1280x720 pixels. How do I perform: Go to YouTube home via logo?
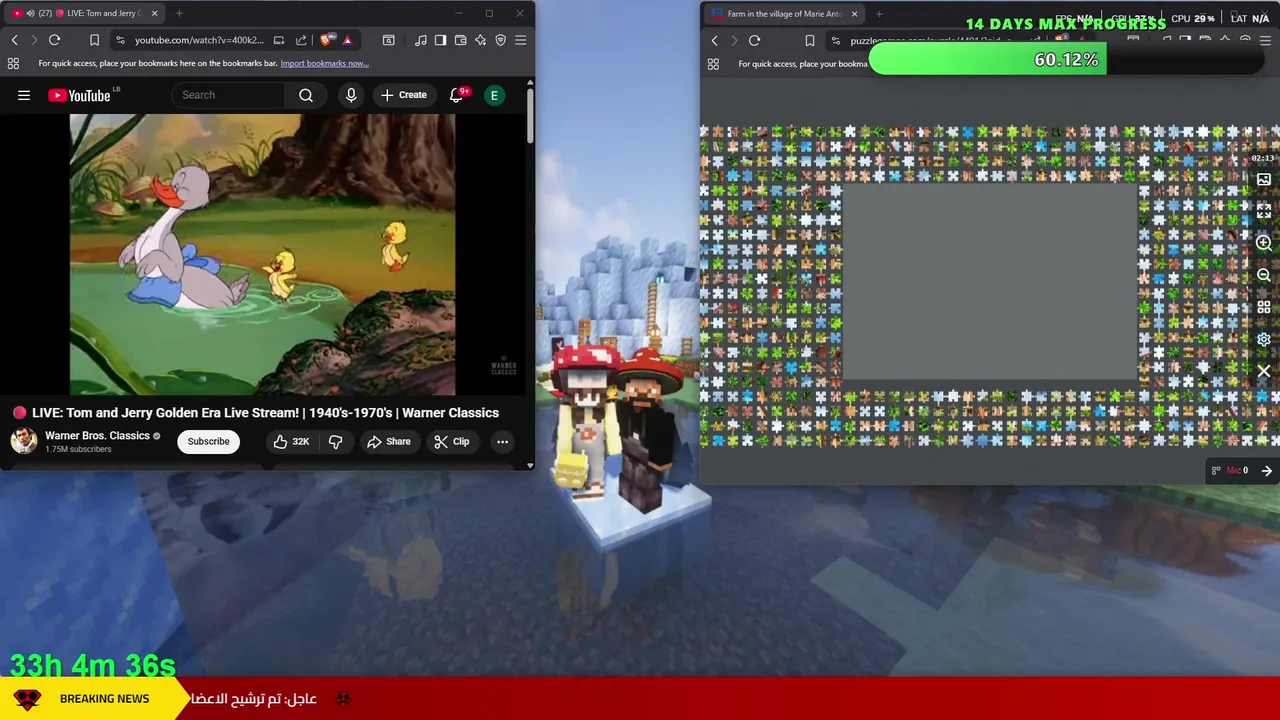tap(80, 95)
